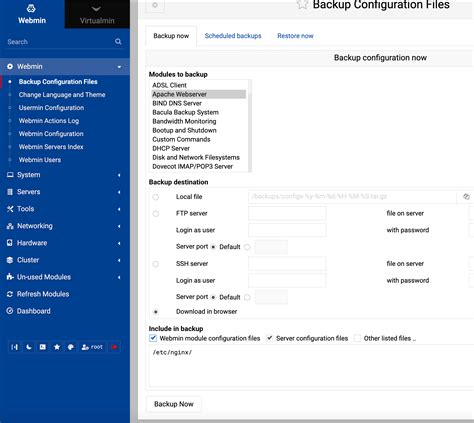Click the sidebar Search field

[x=60, y=42]
